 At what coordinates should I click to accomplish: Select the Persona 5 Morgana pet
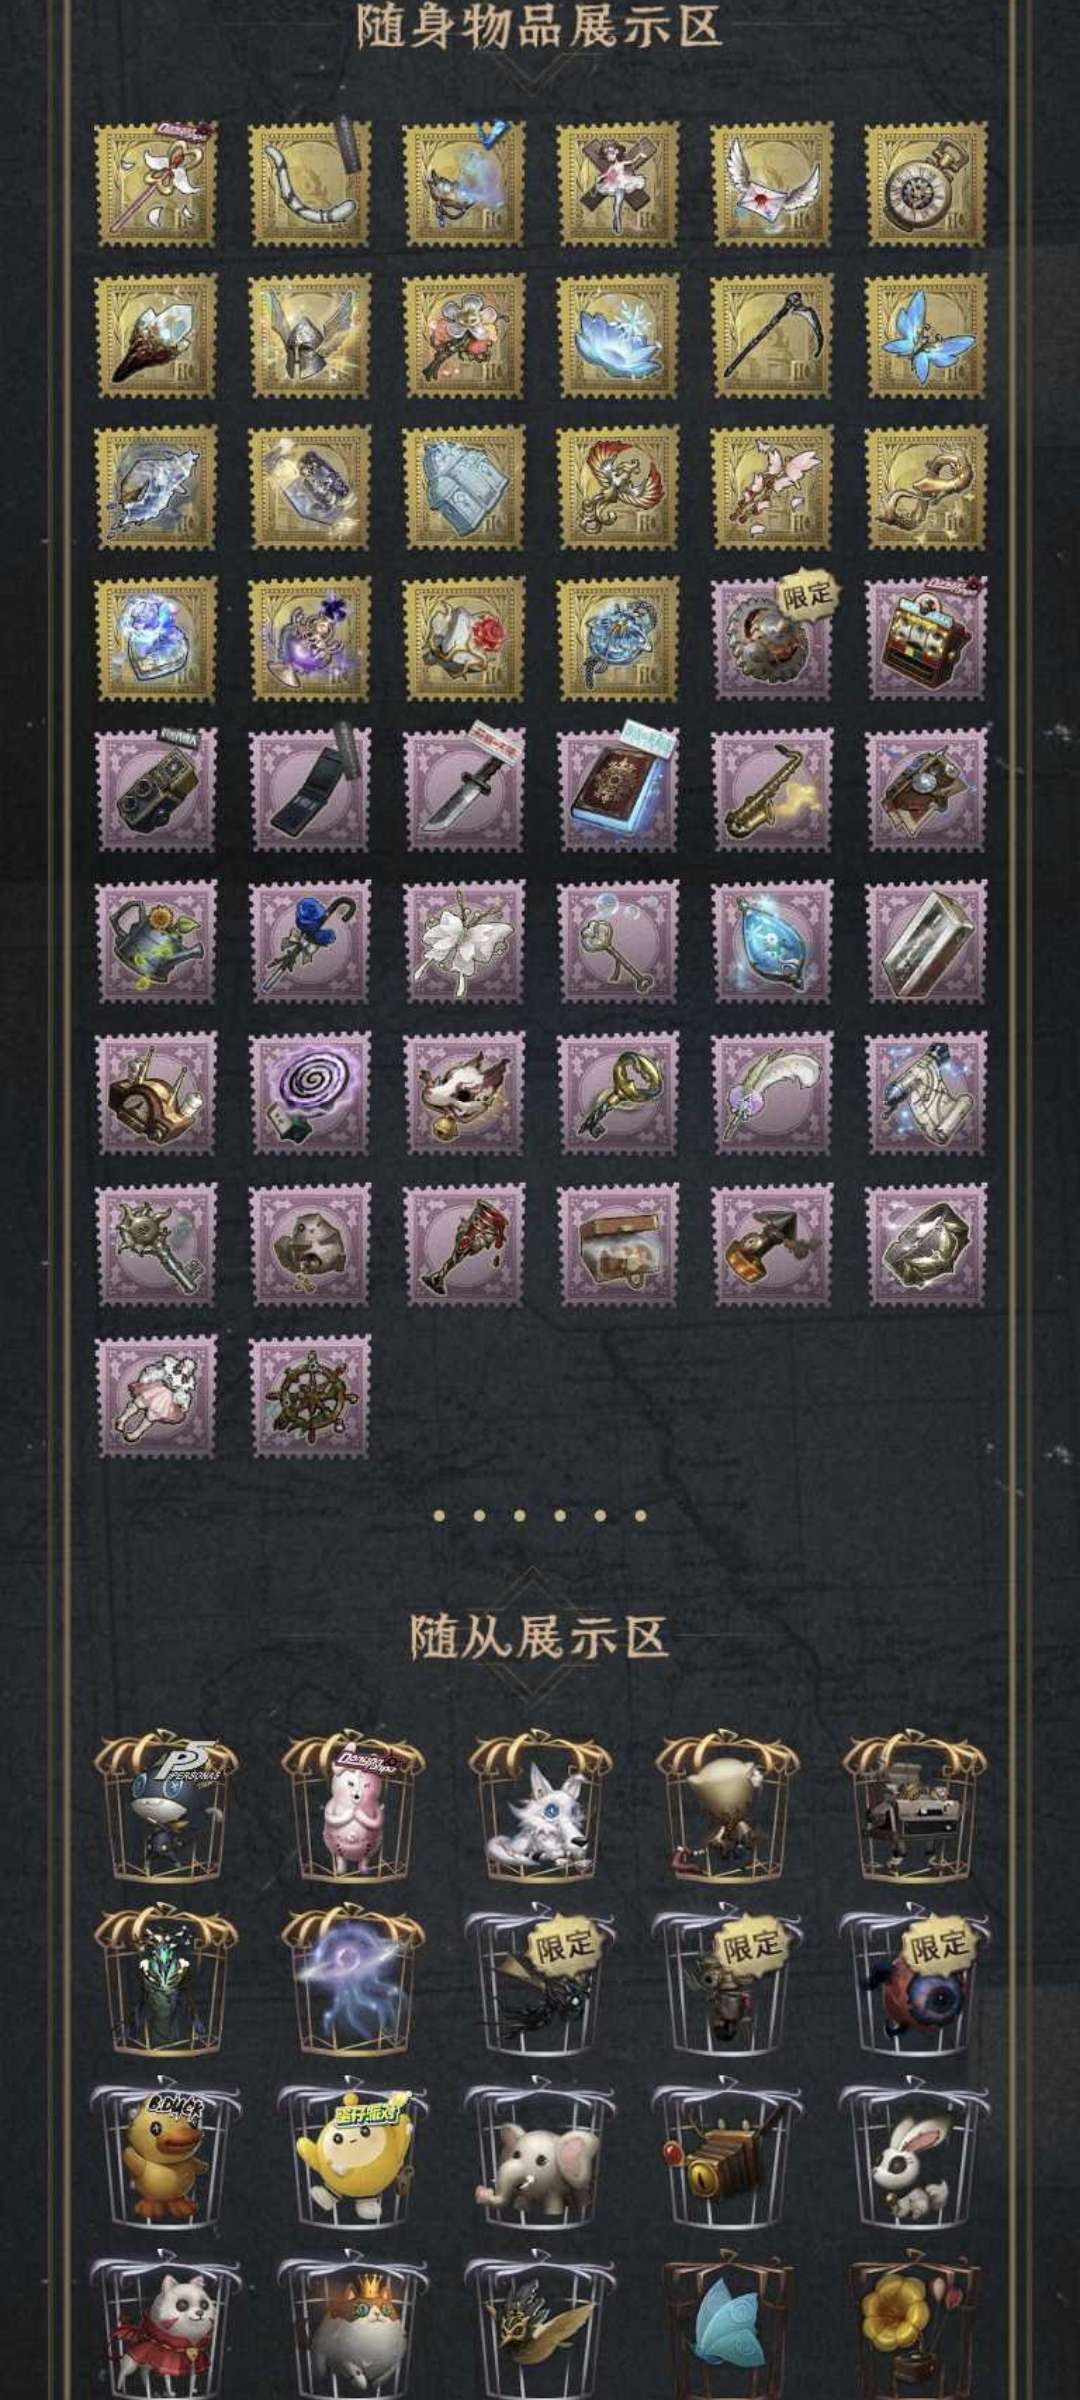click(x=165, y=1811)
